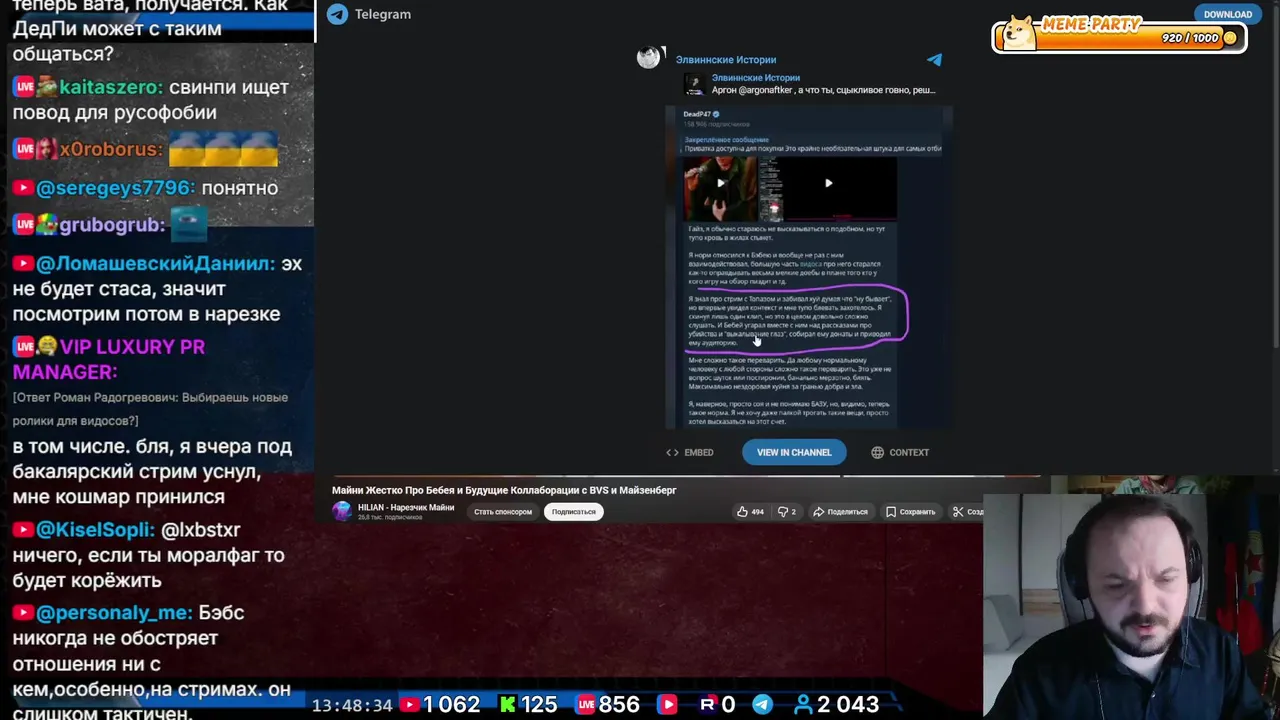Subscribe with the Подписаться button

(x=574, y=512)
